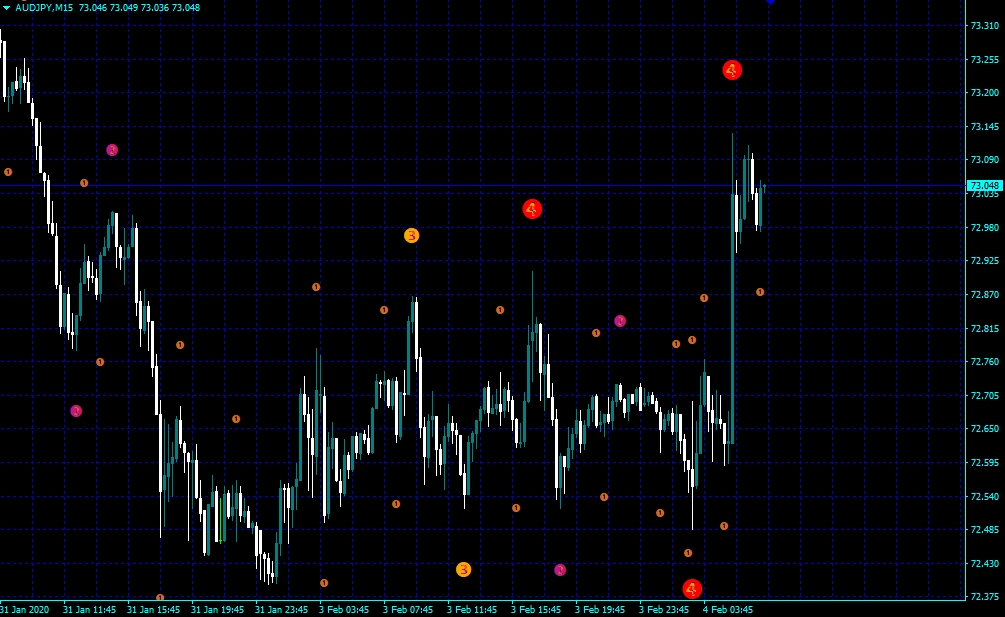The height and width of the screenshot is (617, 1005).
Task: Click the 73.255 price scale label
Action: (x=984, y=60)
